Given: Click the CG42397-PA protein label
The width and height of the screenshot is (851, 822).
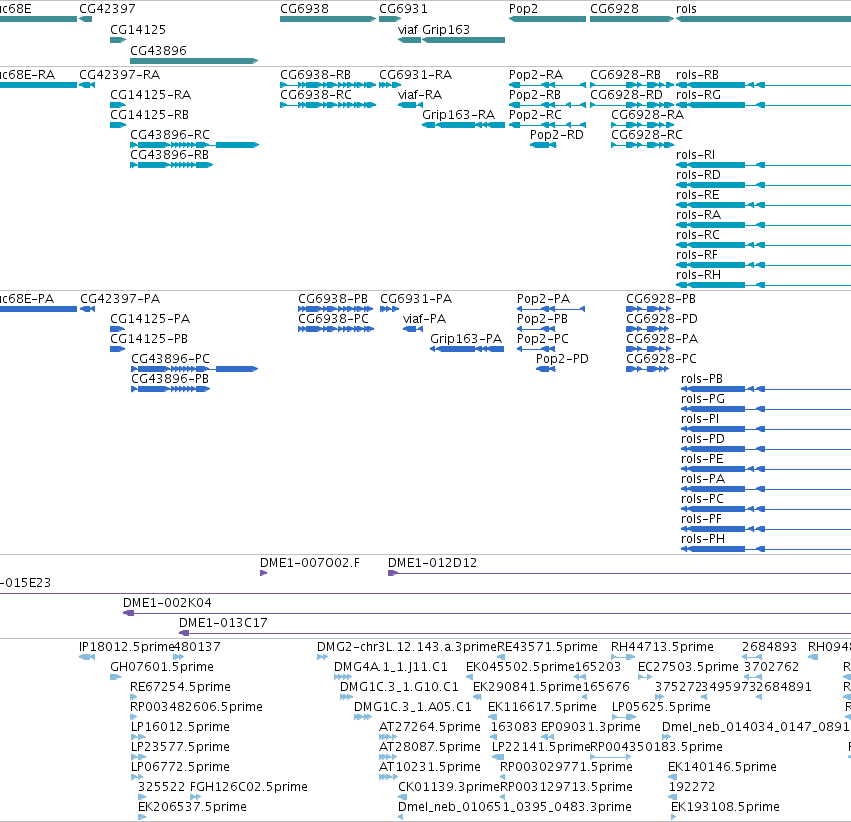Looking at the screenshot, I should [120, 299].
